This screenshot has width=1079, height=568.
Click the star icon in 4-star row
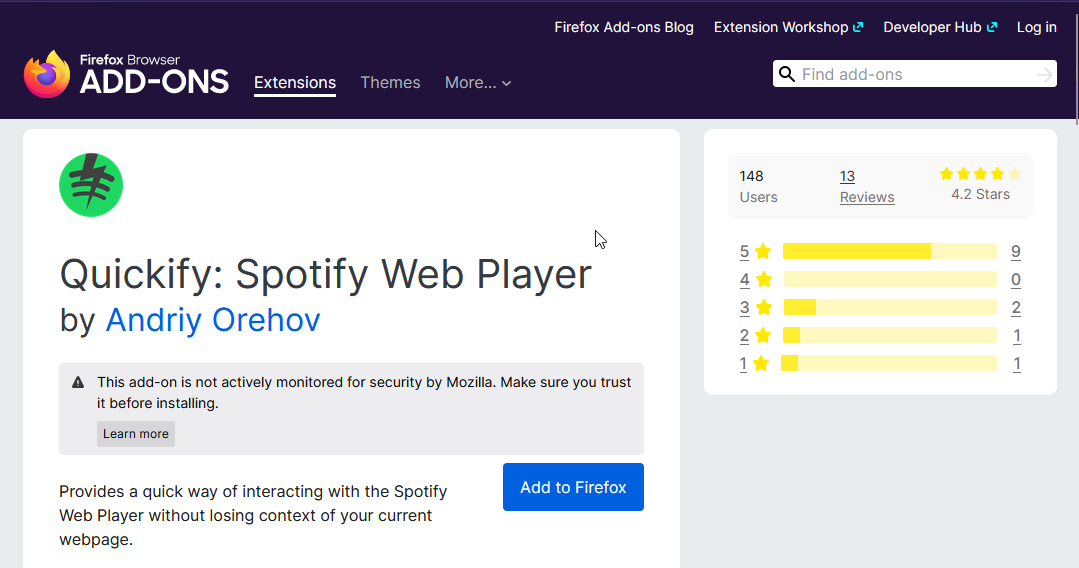764,280
